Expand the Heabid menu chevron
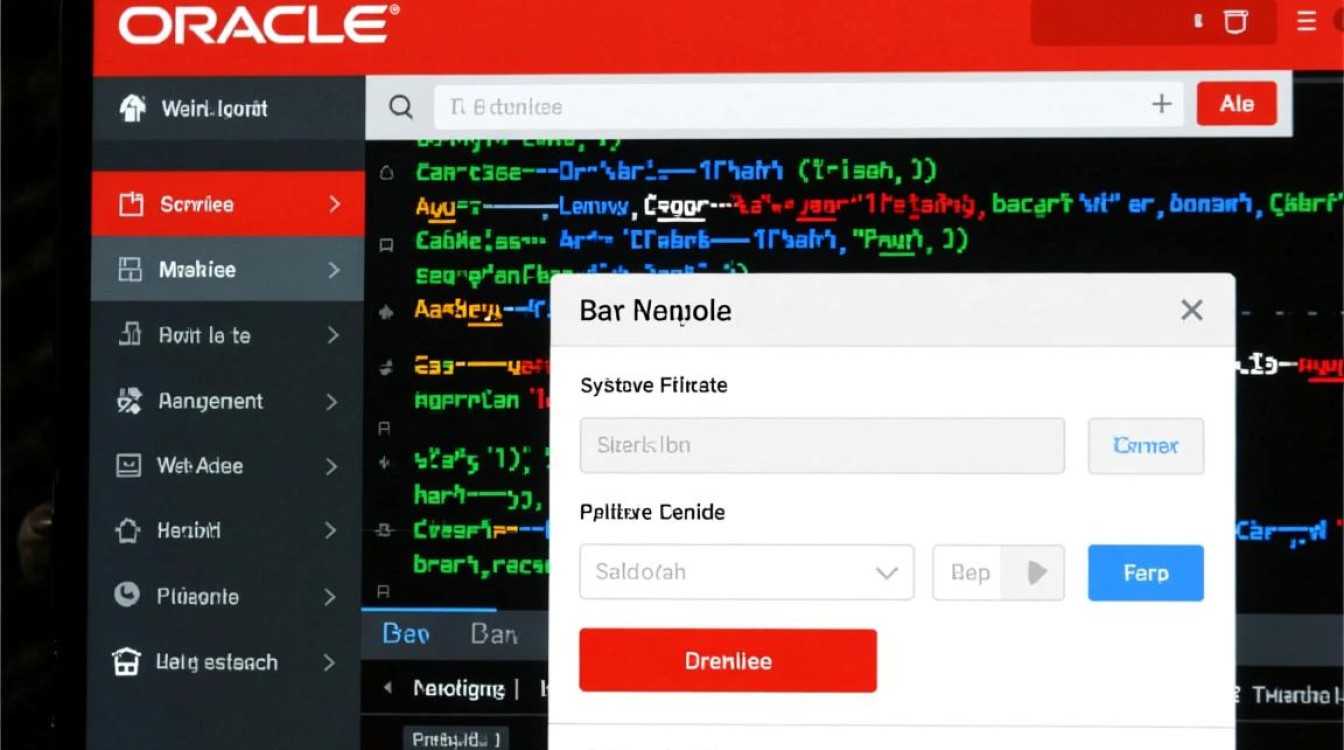The height and width of the screenshot is (750, 1344). (334, 531)
